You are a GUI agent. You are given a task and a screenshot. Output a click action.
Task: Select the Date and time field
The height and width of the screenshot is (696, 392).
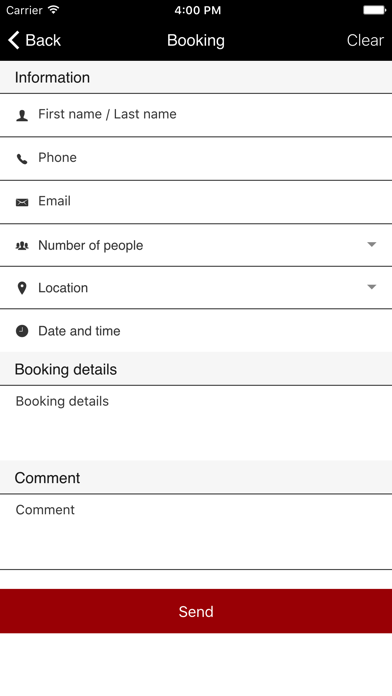coord(196,331)
